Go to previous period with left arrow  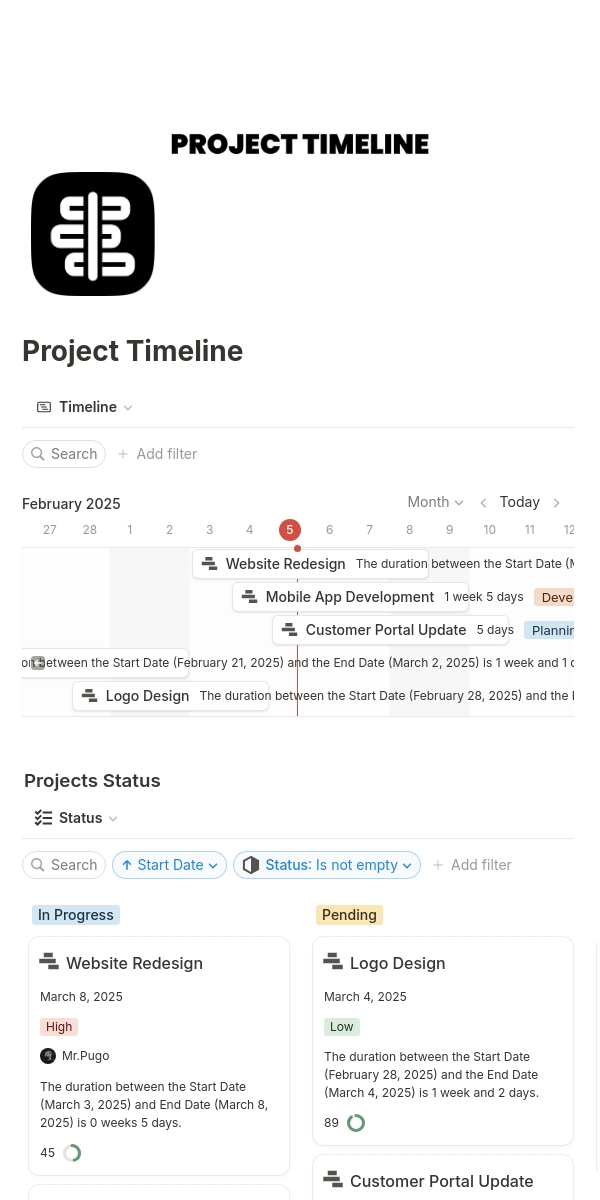(484, 503)
